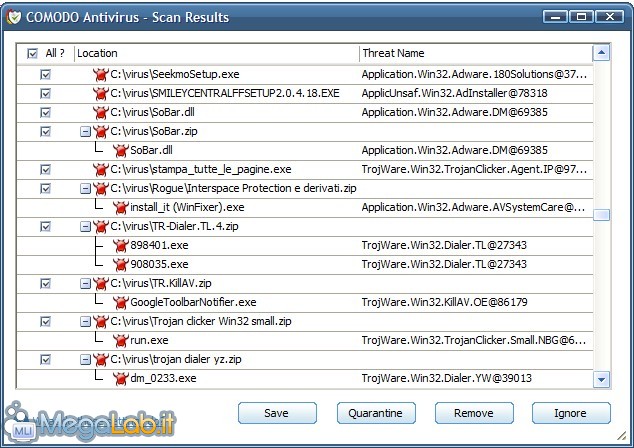Click the Remove button
634x448 pixels.
pyautogui.click(x=474, y=413)
